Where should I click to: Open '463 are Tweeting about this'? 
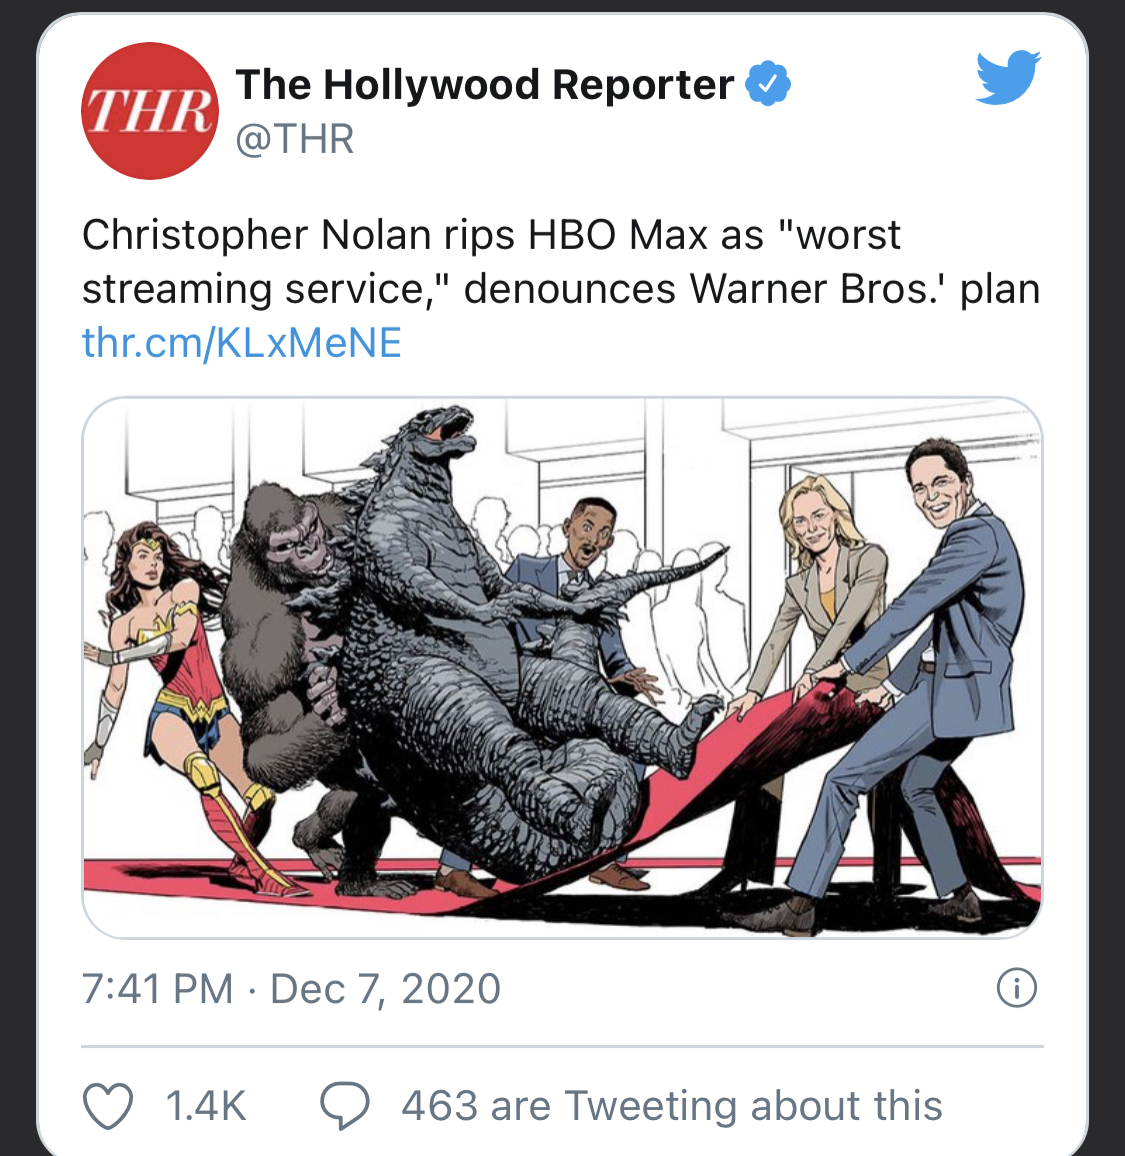672,1106
